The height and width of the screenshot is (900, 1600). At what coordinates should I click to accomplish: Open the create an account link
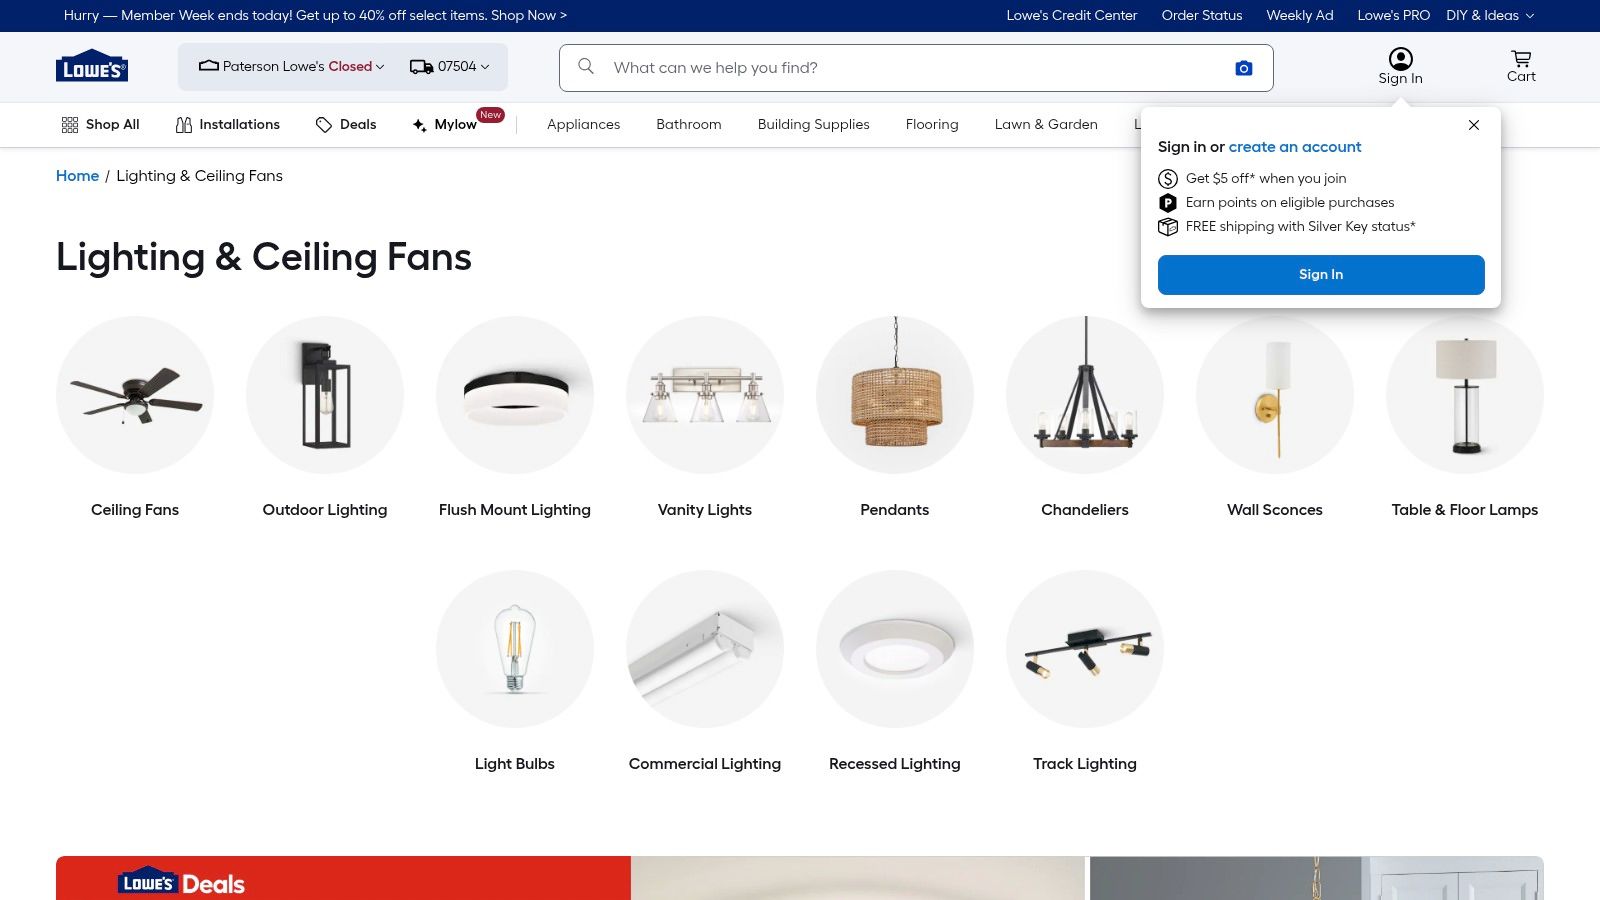pos(1295,147)
